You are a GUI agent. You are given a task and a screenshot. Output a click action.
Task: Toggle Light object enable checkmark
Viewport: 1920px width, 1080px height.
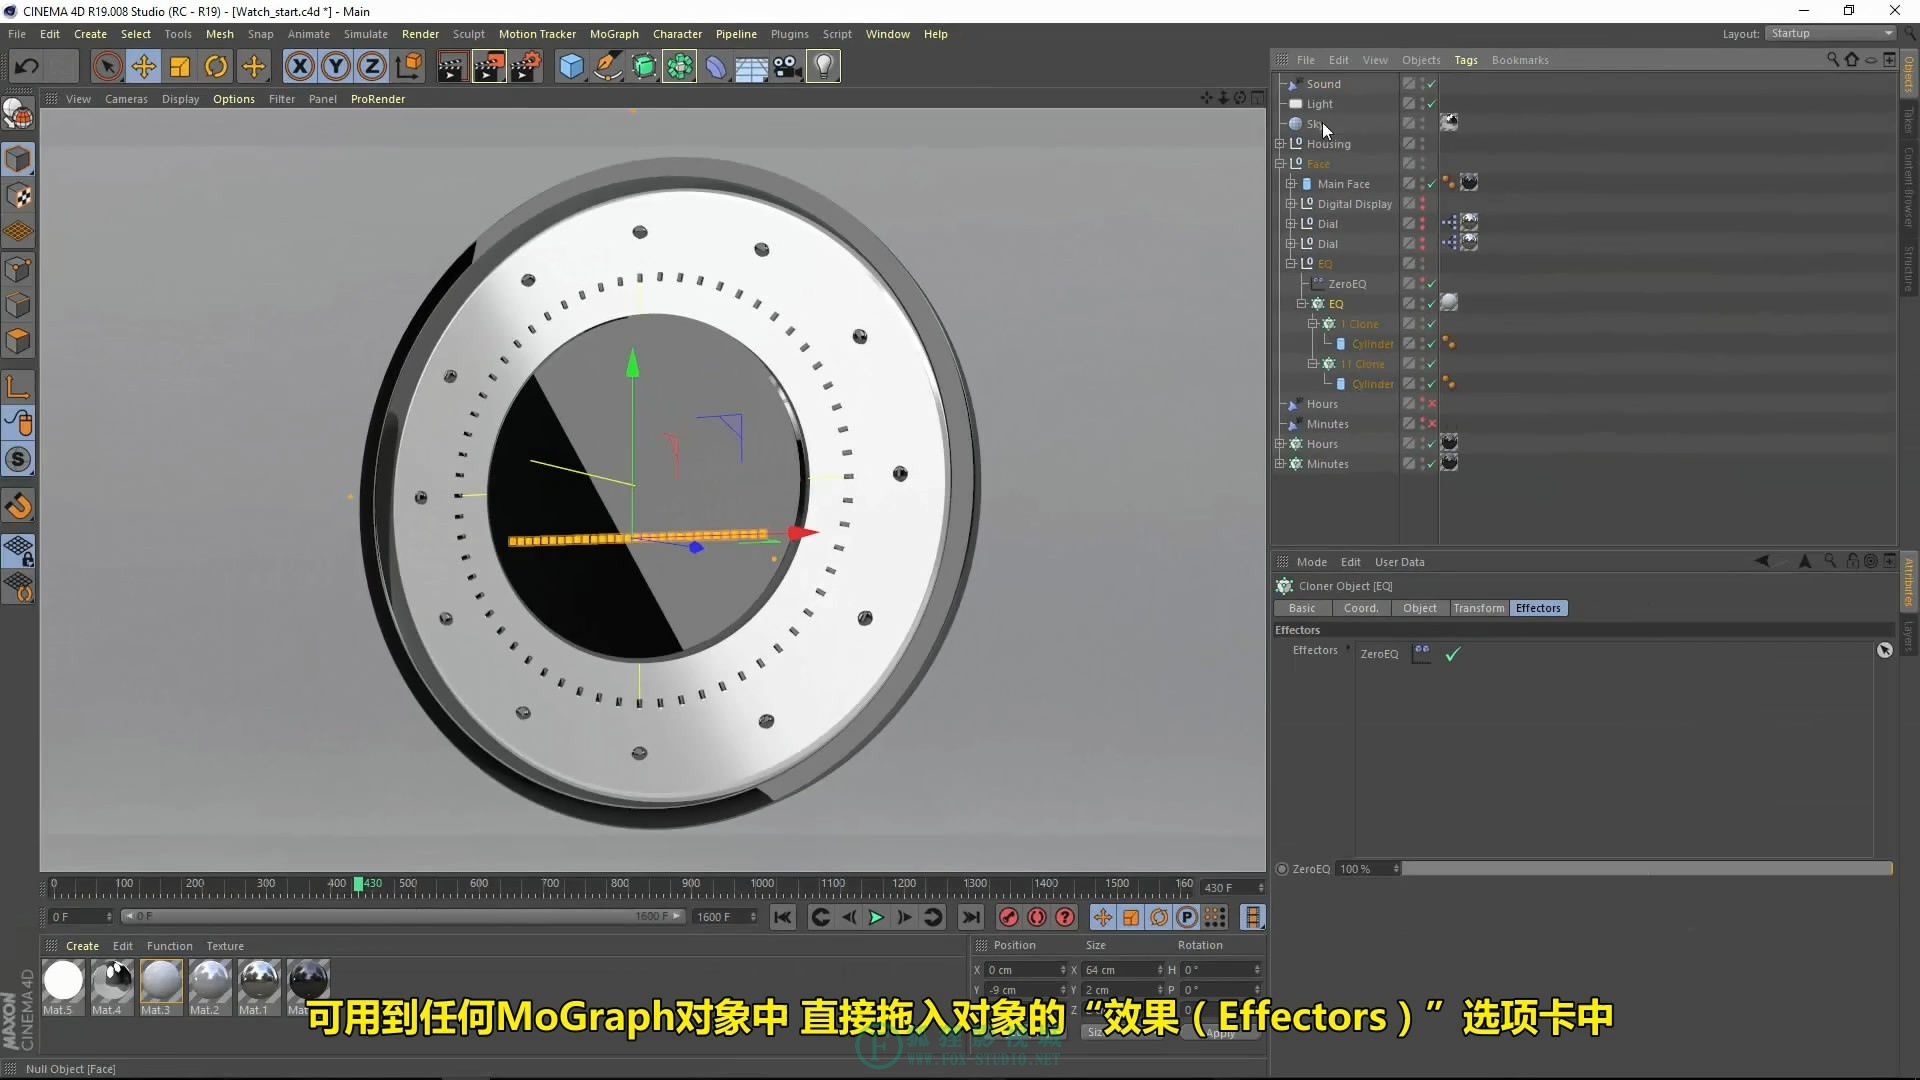(x=1432, y=104)
